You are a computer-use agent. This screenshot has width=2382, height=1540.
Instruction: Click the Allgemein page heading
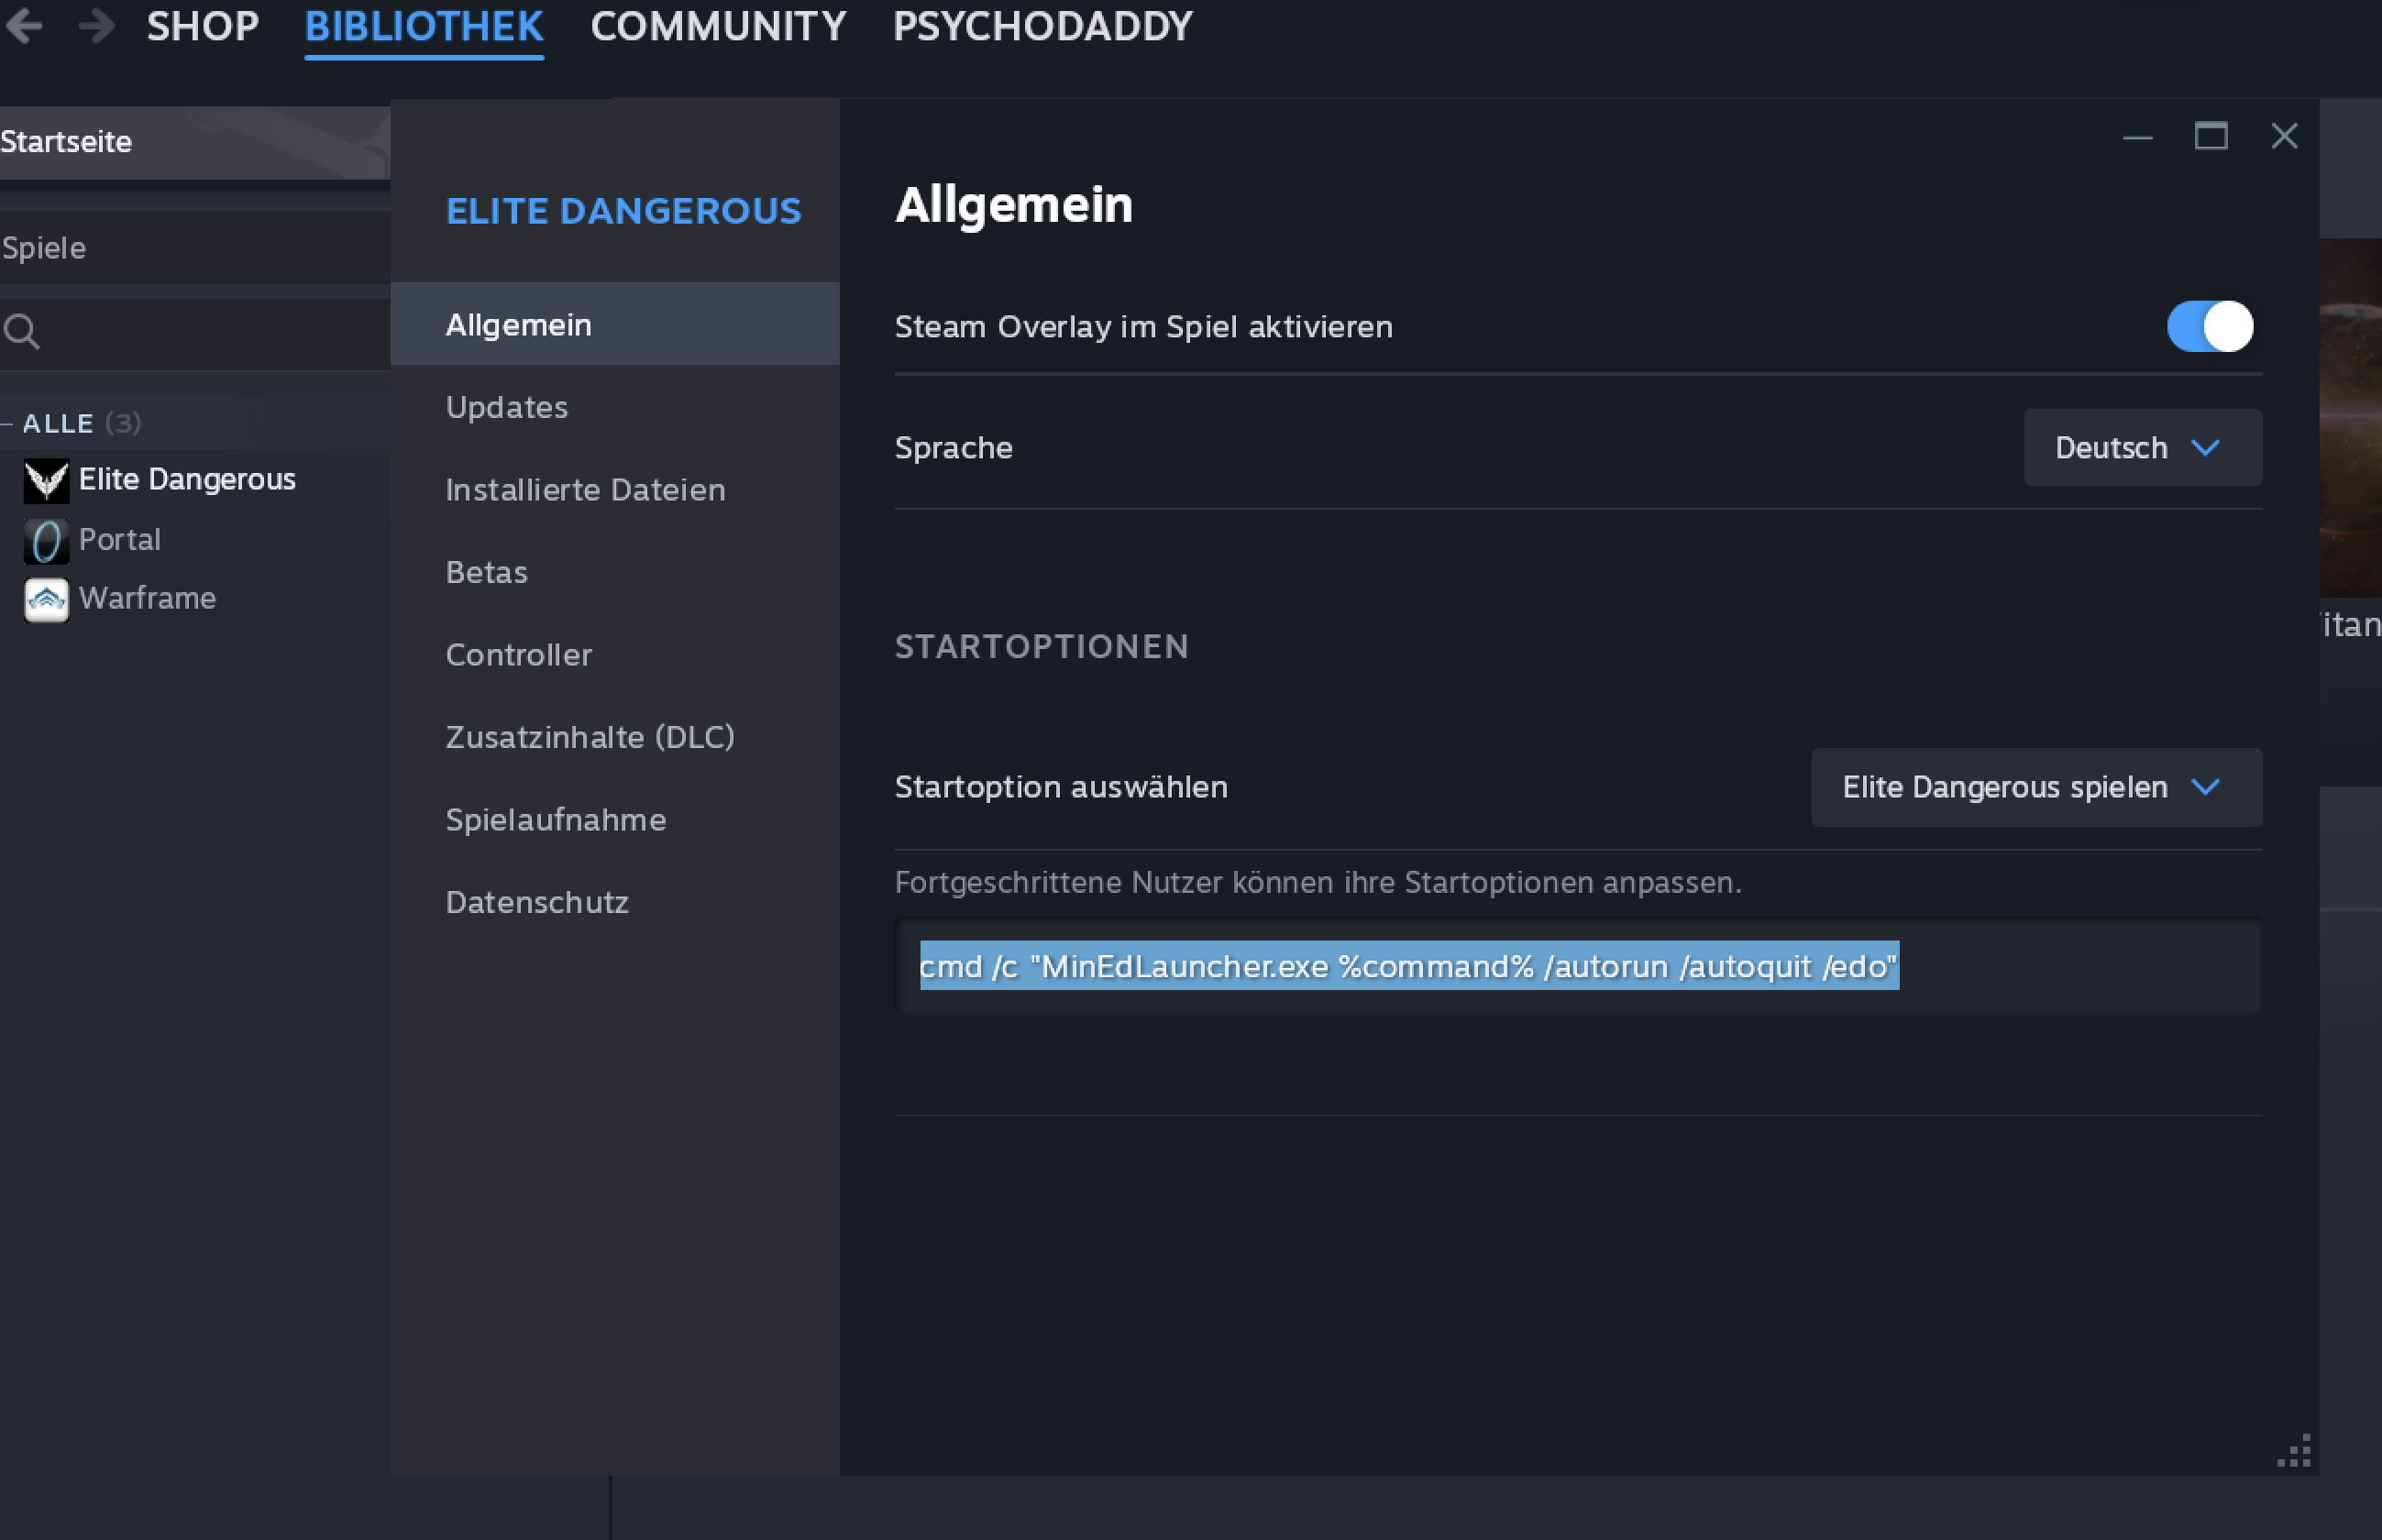coord(1014,206)
